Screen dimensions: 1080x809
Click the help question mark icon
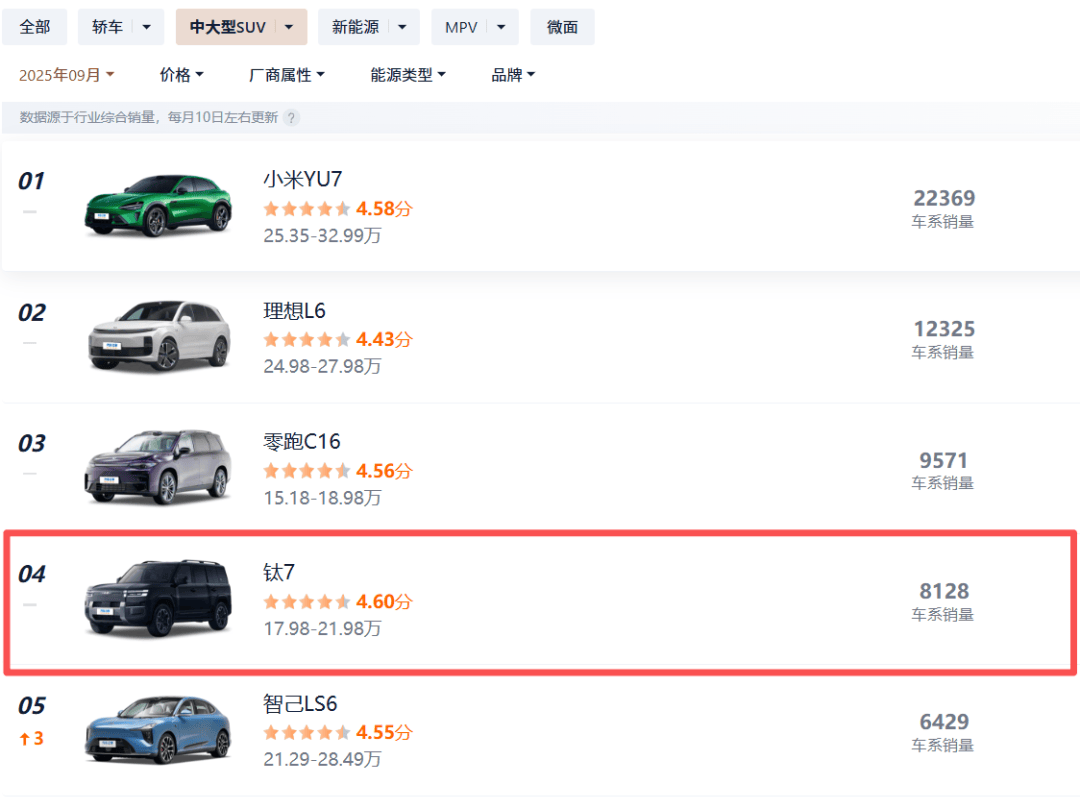[291, 118]
